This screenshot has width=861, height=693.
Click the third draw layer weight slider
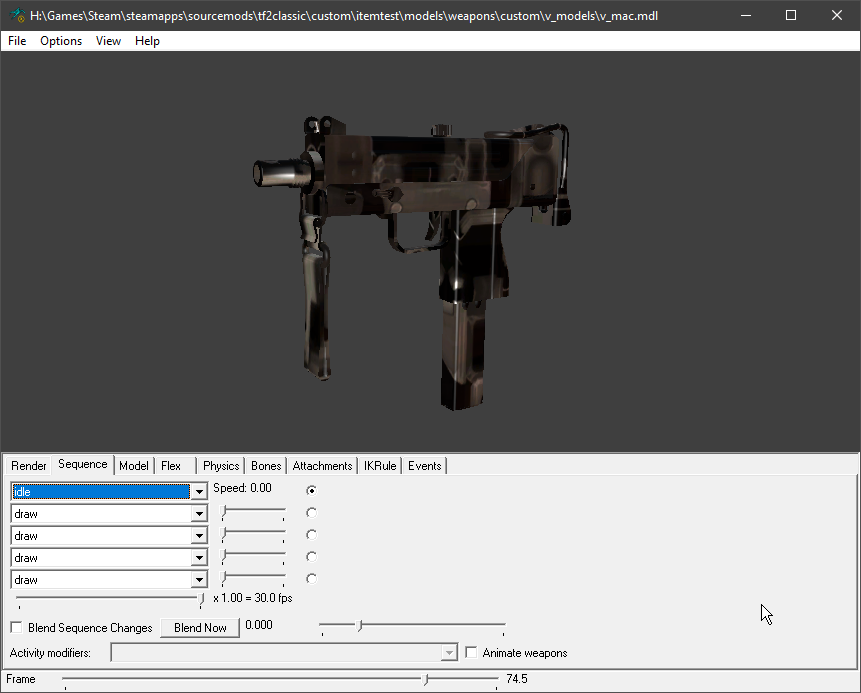tap(253, 557)
